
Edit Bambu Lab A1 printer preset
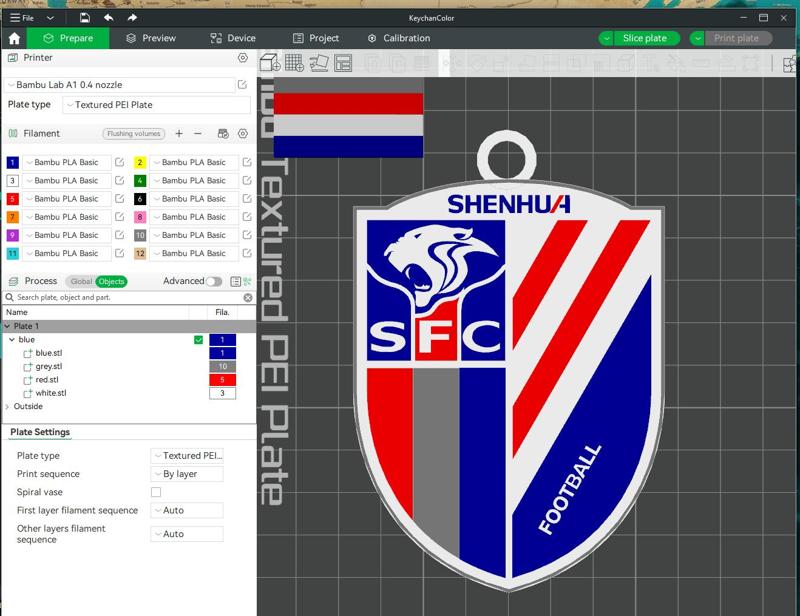pyautogui.click(x=242, y=85)
